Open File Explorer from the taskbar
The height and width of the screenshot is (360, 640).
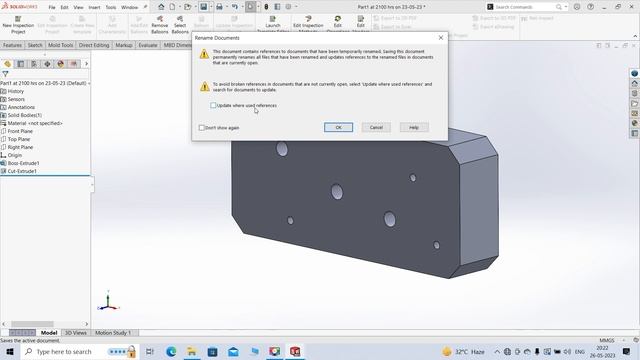coord(191,351)
